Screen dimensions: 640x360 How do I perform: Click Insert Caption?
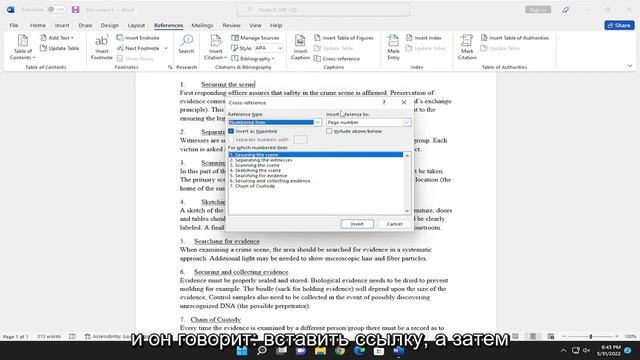[x=300, y=47]
